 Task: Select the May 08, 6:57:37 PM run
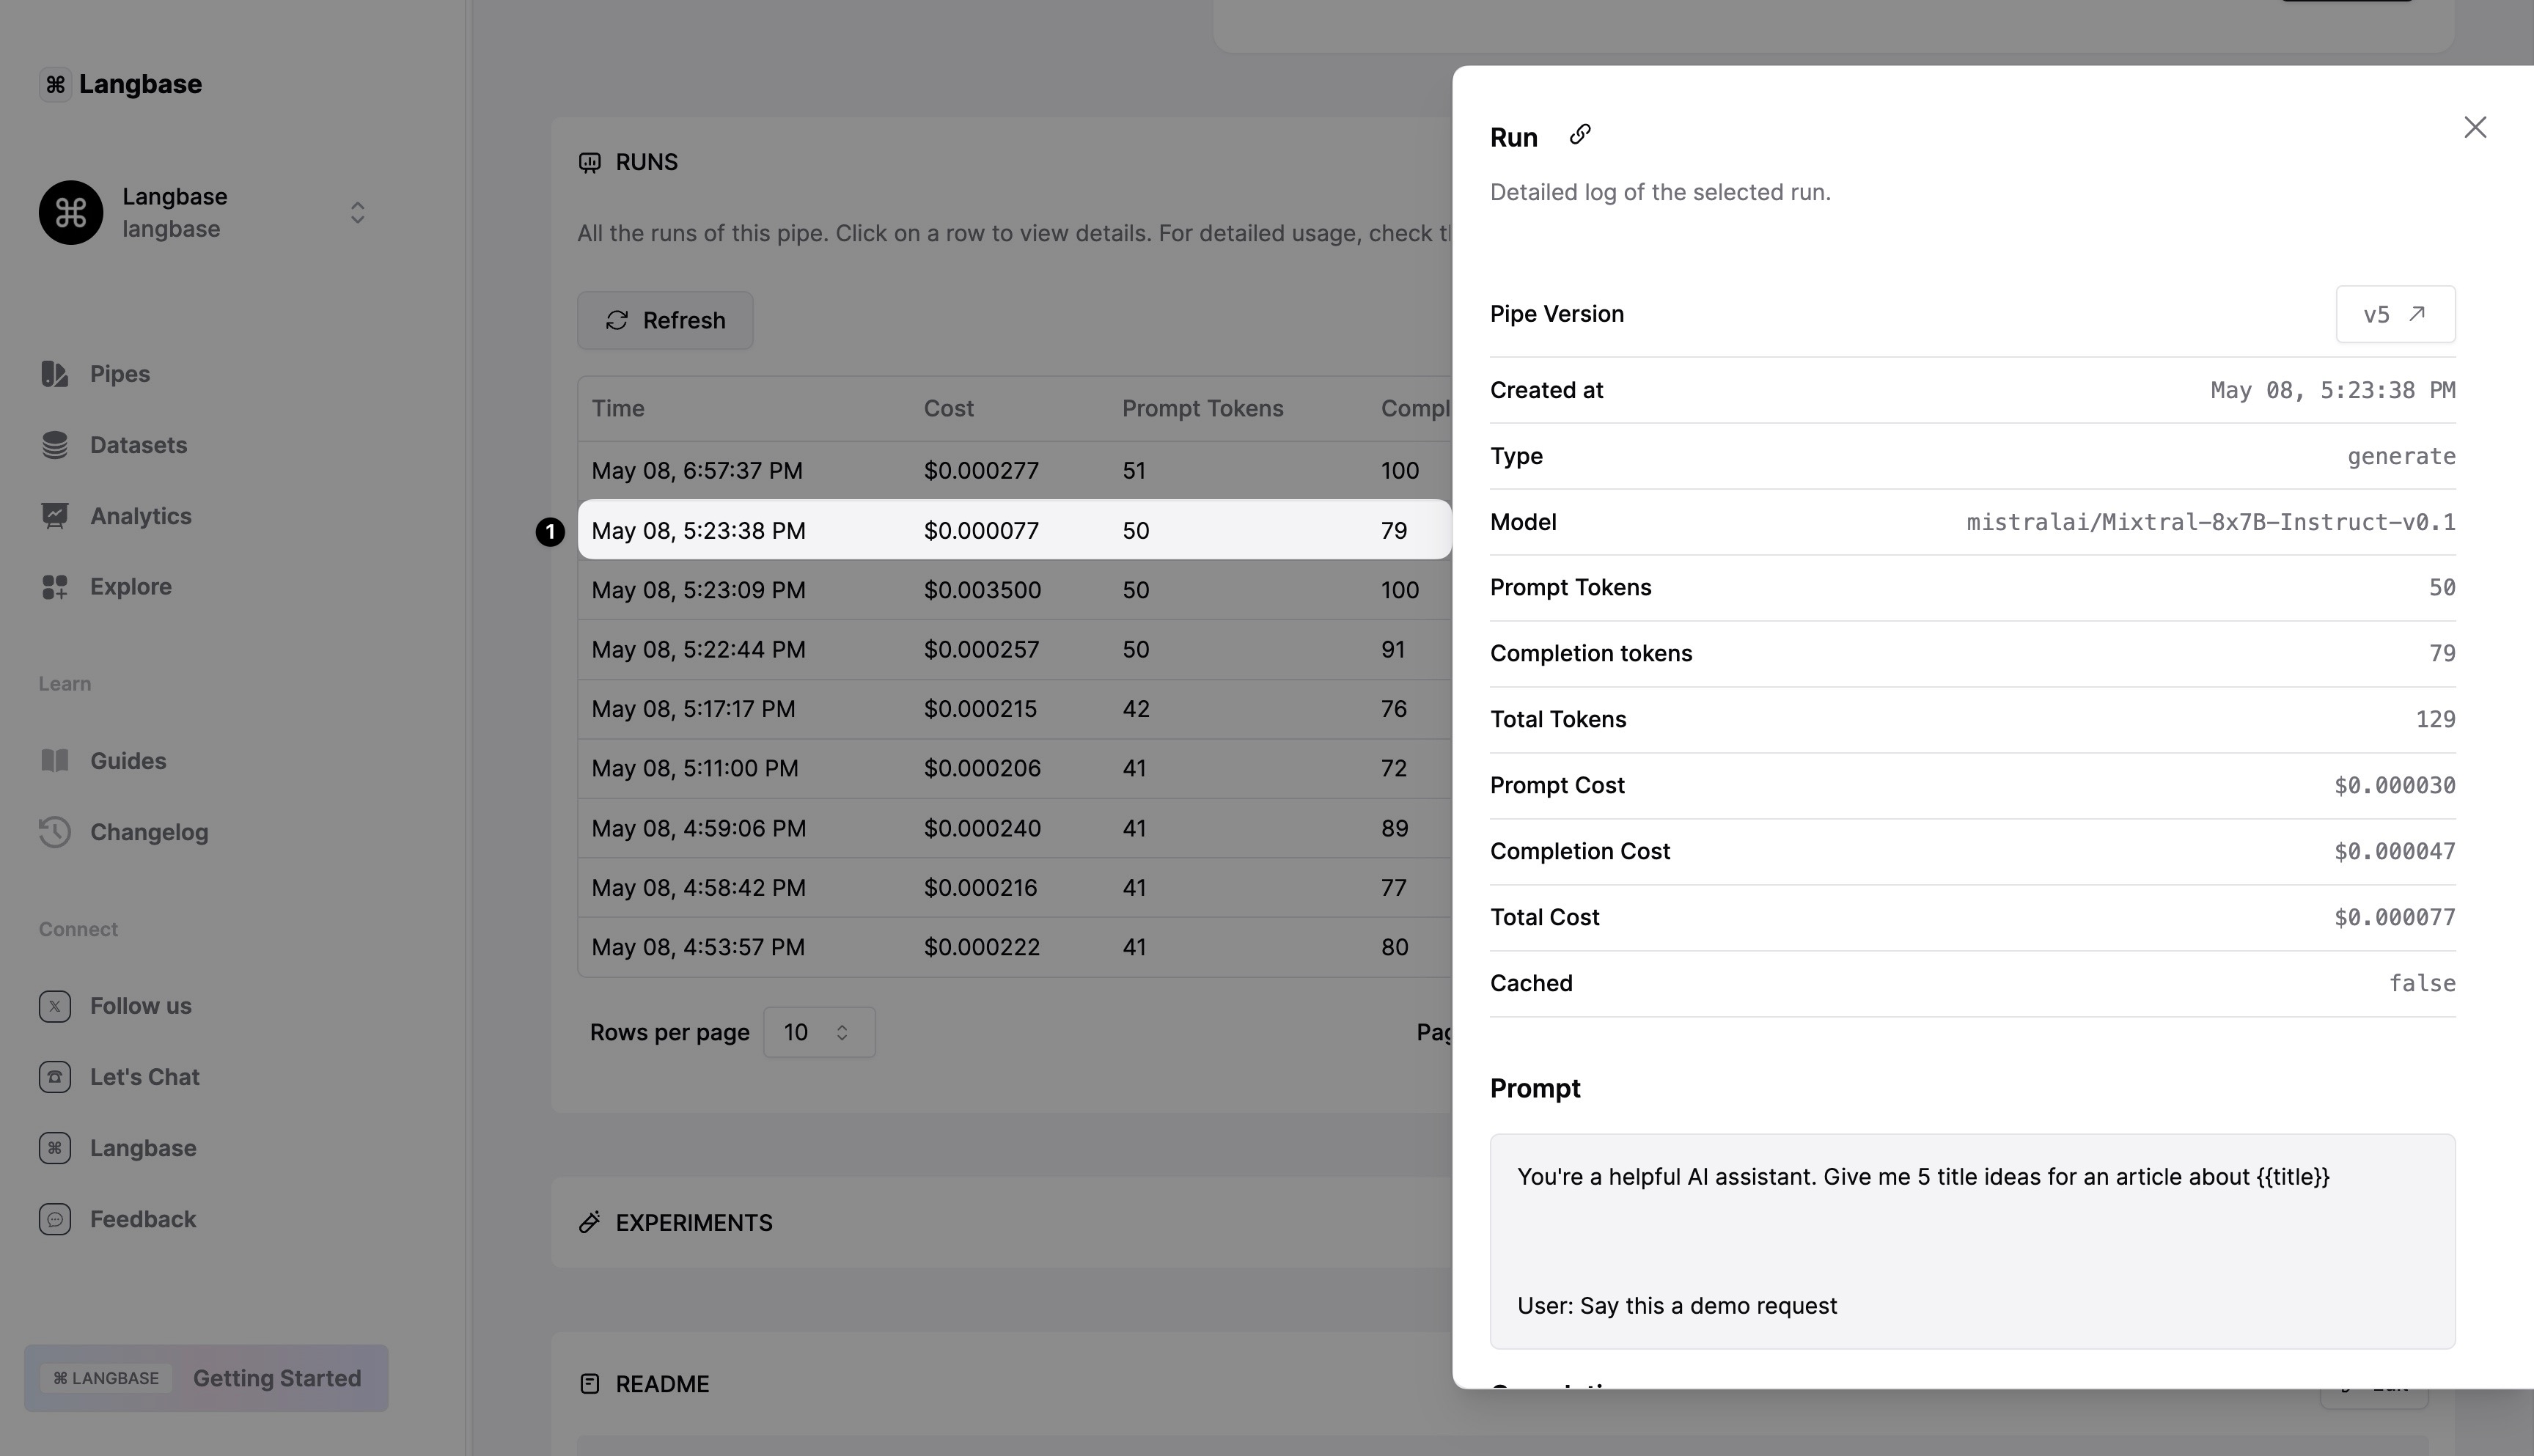(697, 471)
